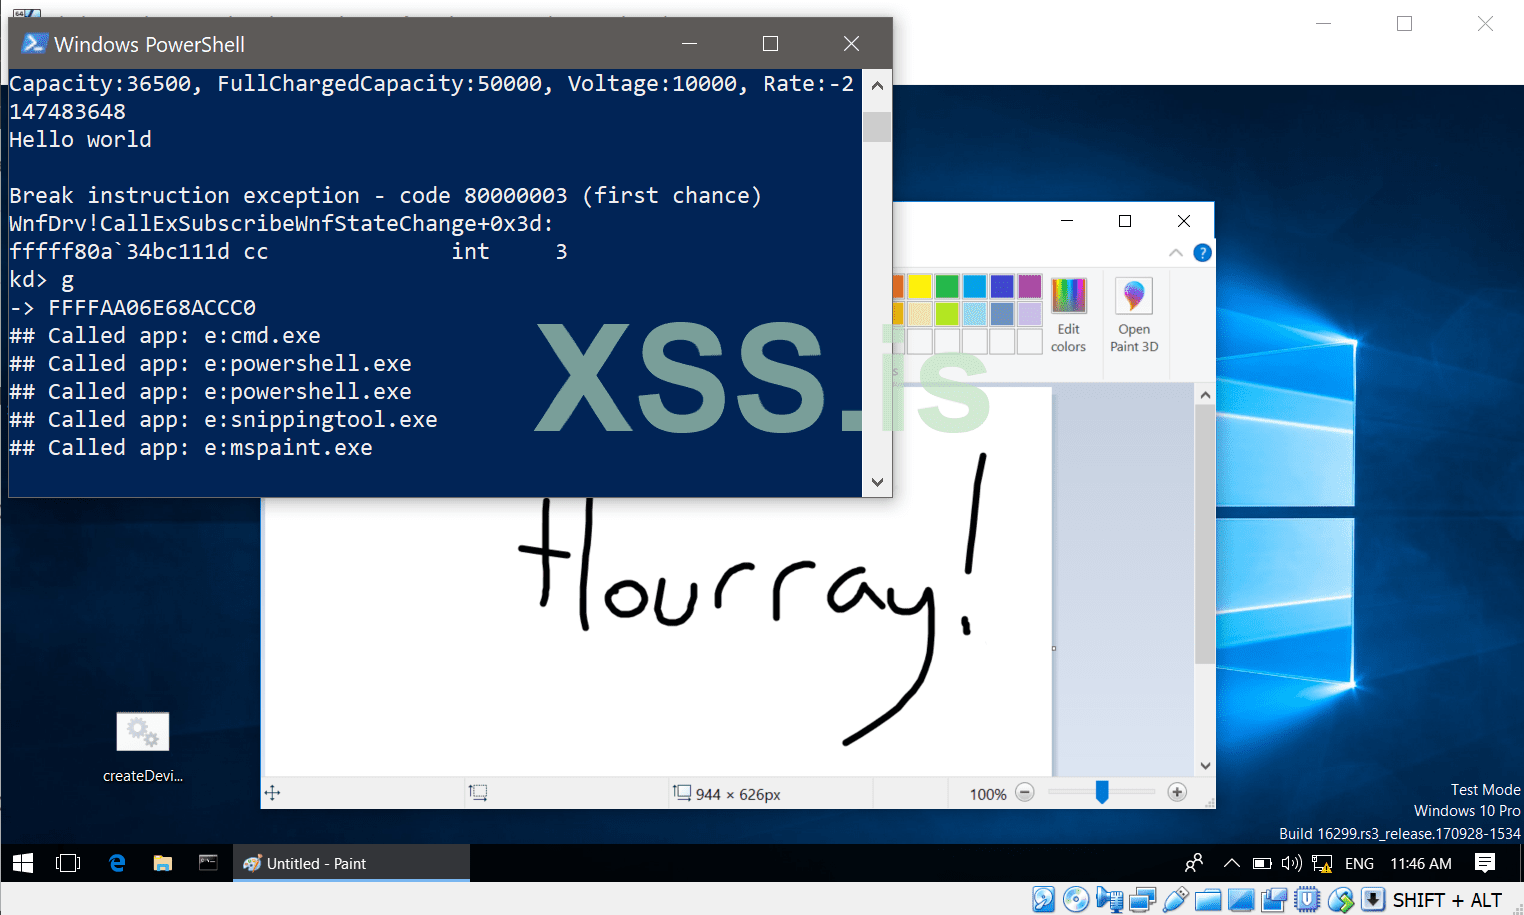
Task: Click the CPU chip status icon
Action: click(x=1307, y=899)
